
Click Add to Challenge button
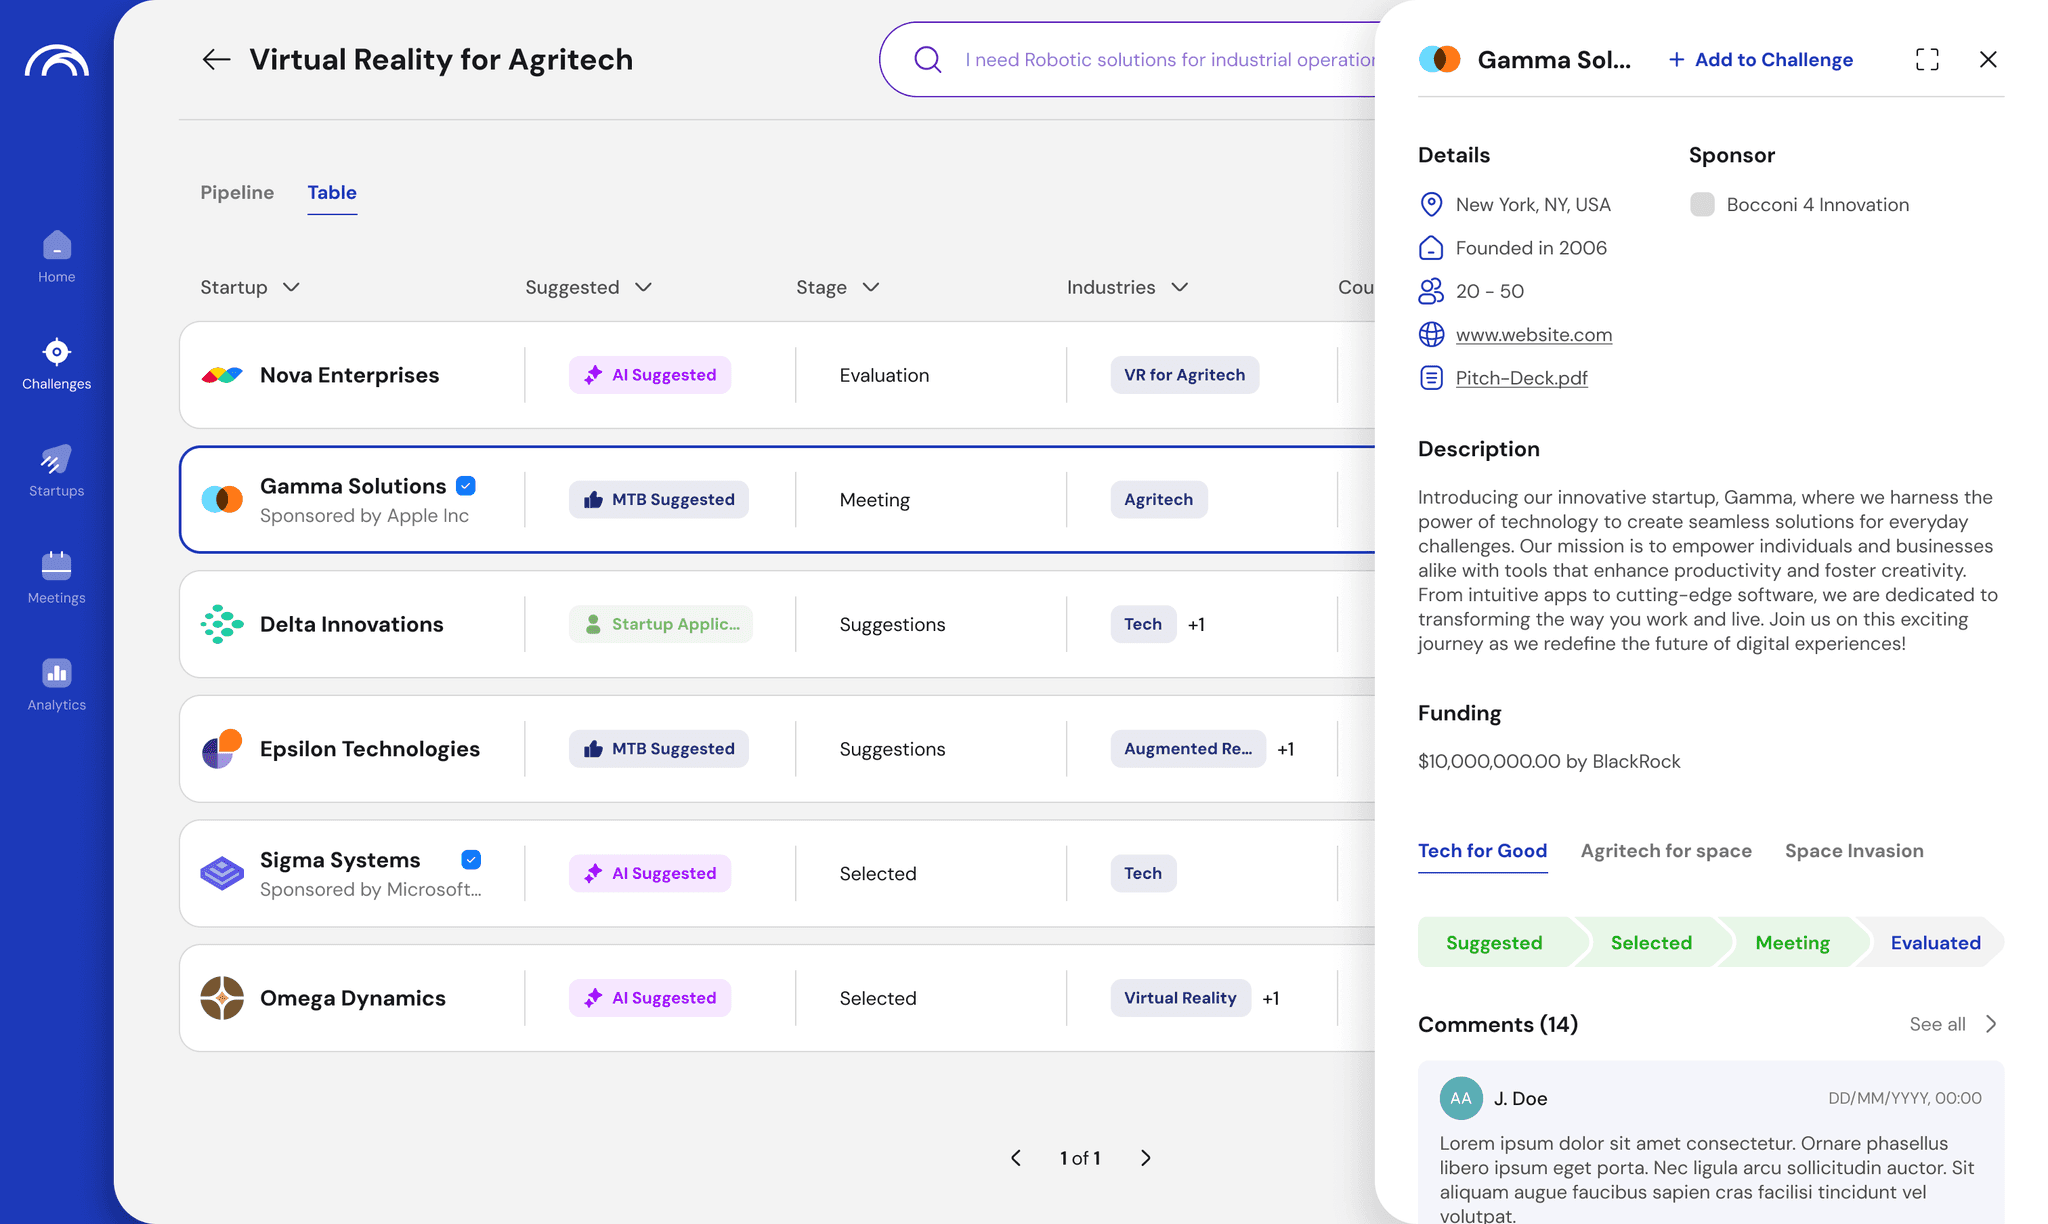click(x=1761, y=60)
